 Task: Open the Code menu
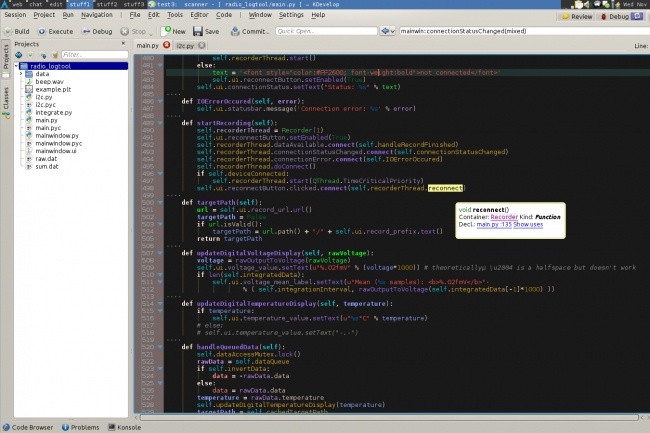click(x=224, y=15)
